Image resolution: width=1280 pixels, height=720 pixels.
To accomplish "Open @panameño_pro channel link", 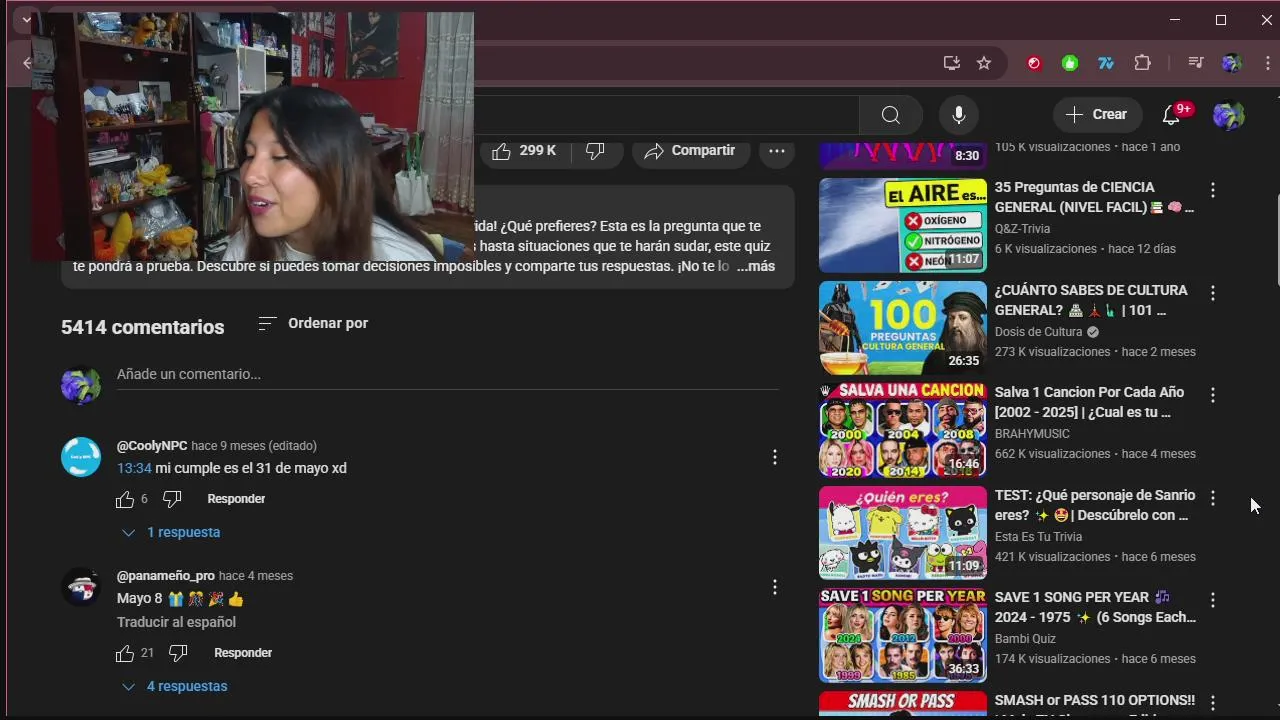I will pos(166,576).
